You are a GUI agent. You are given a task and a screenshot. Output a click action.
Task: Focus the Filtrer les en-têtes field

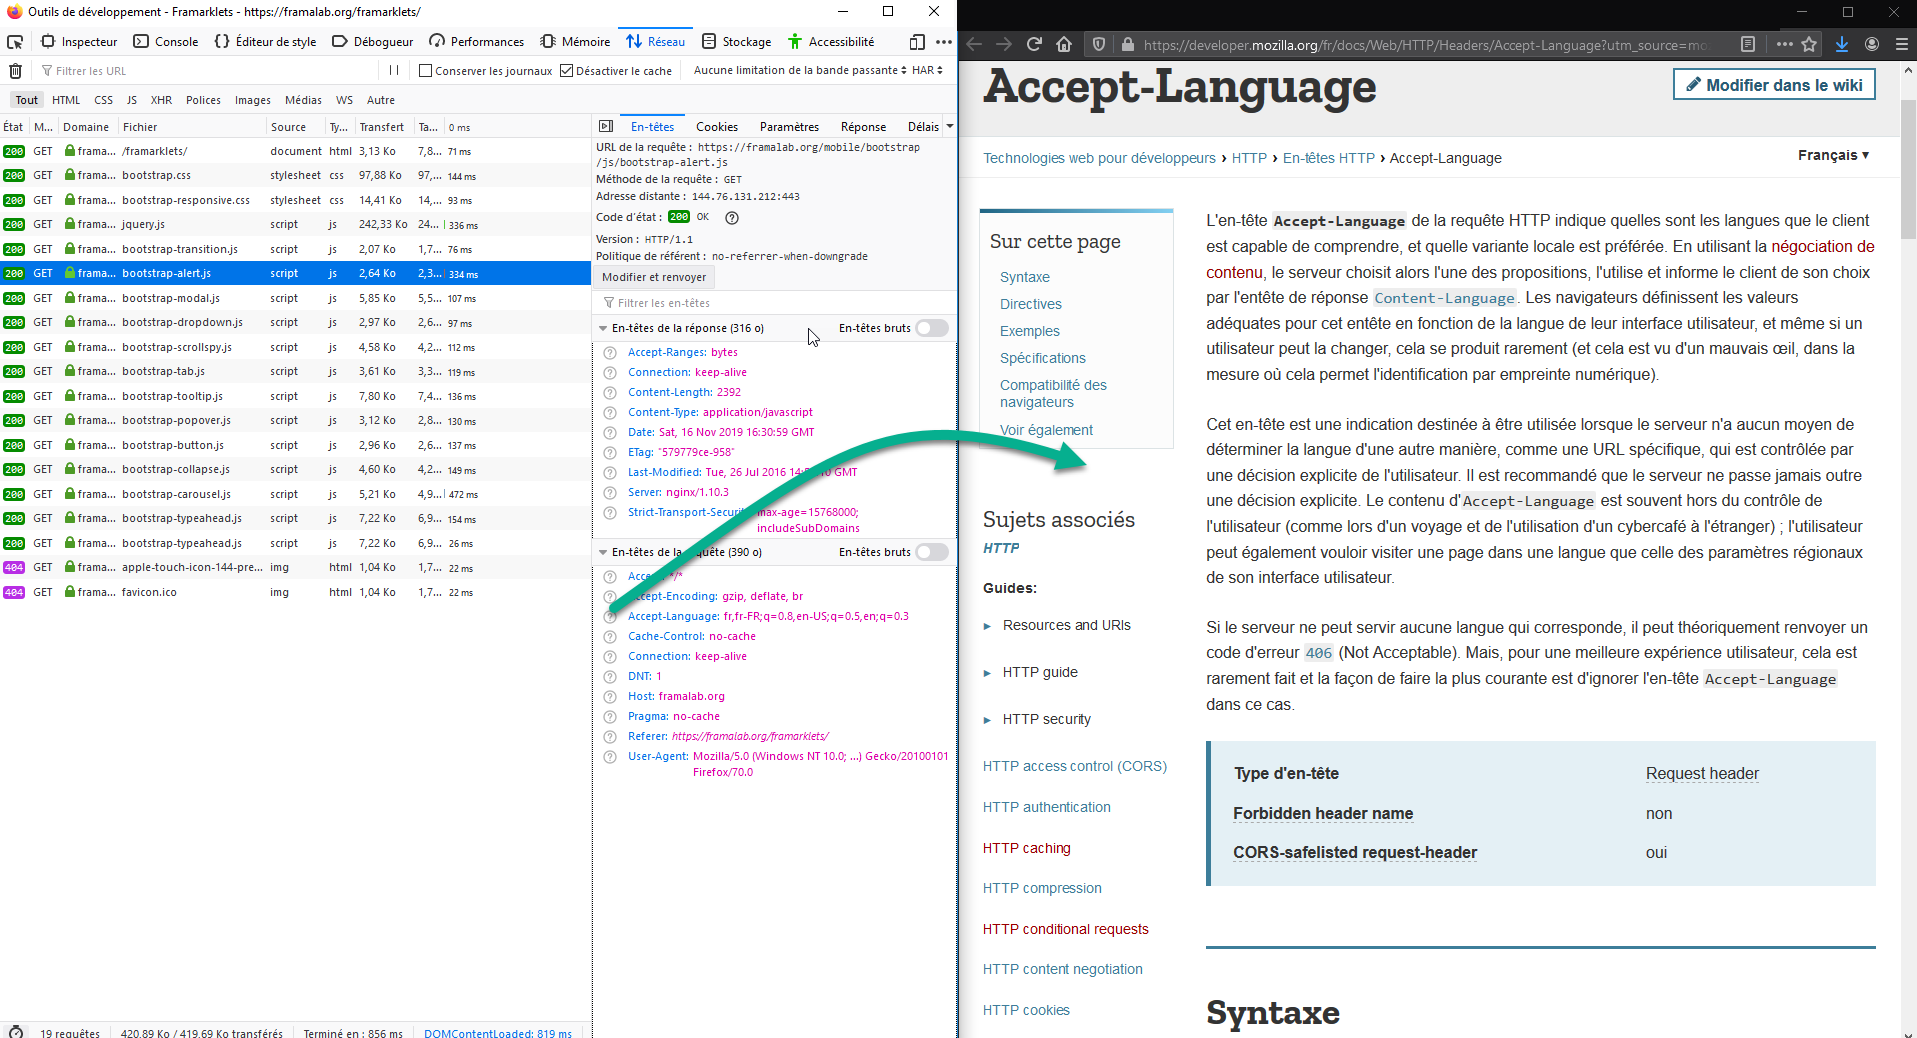tap(775, 303)
